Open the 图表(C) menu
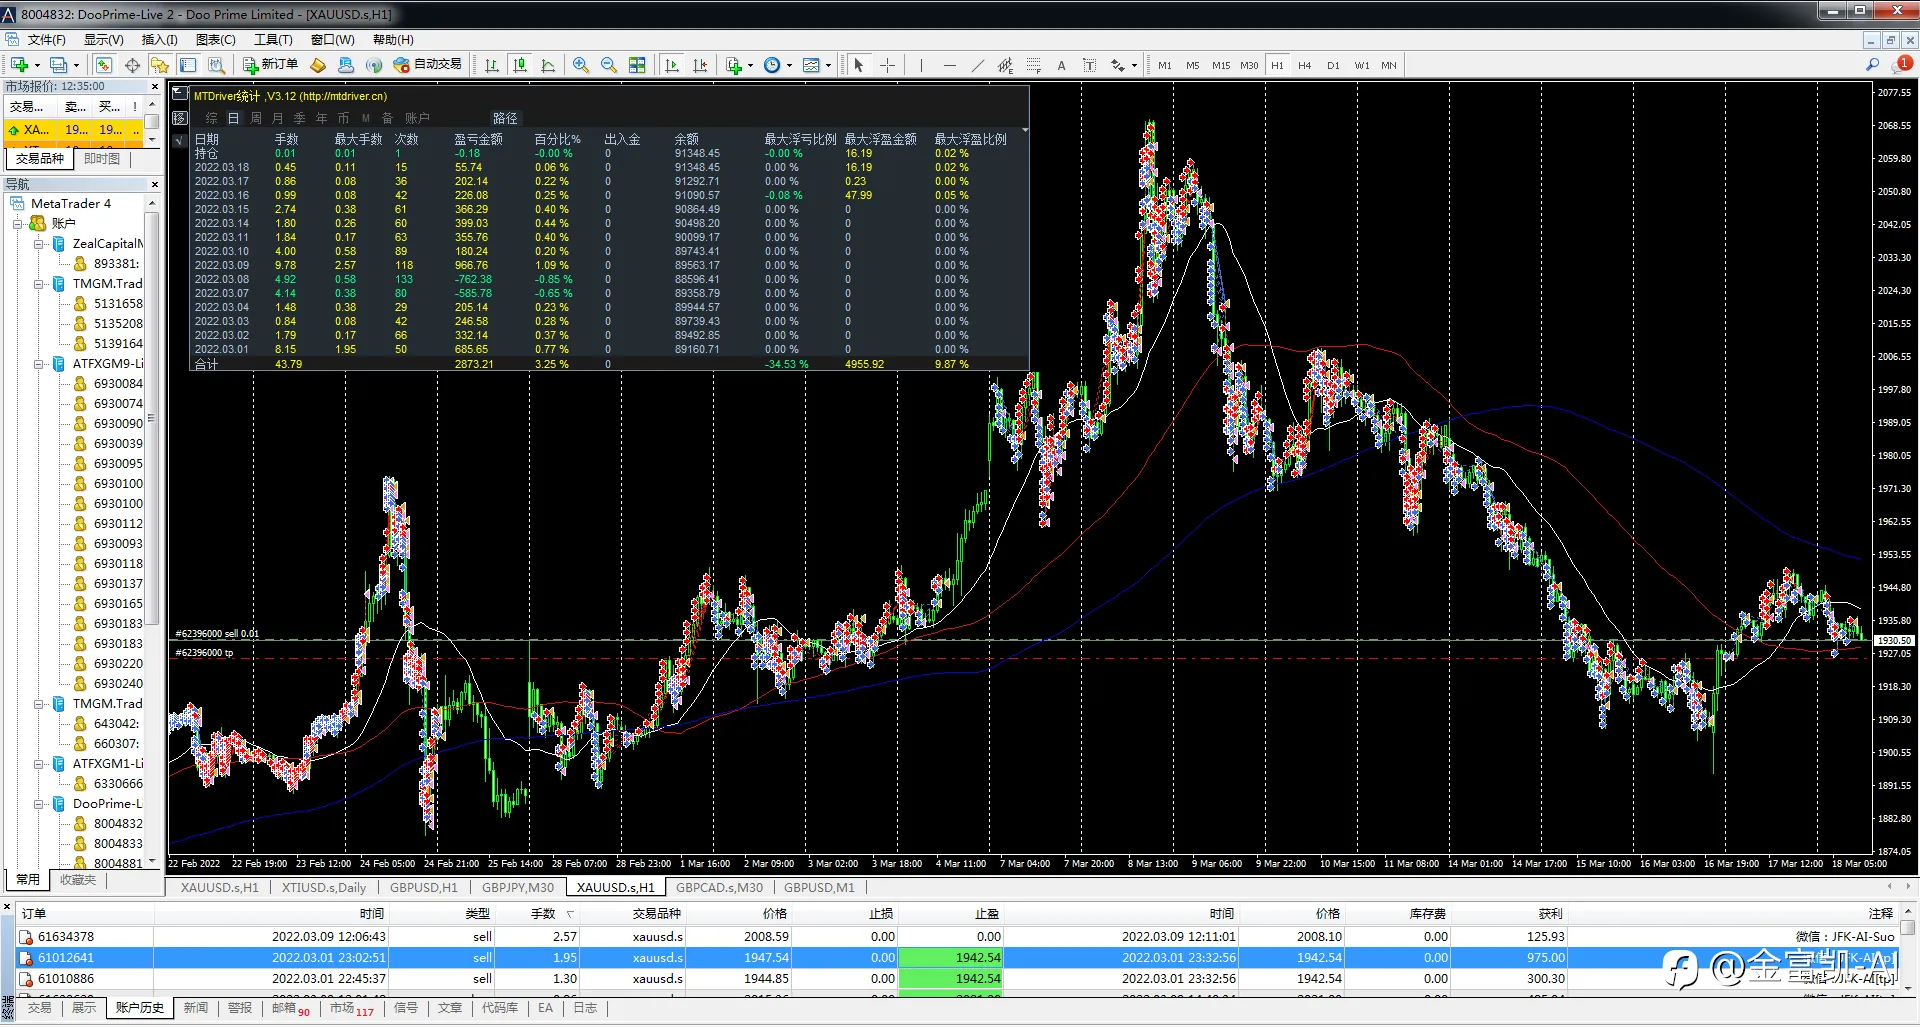This screenshot has width=1920, height=1027. pyautogui.click(x=216, y=40)
